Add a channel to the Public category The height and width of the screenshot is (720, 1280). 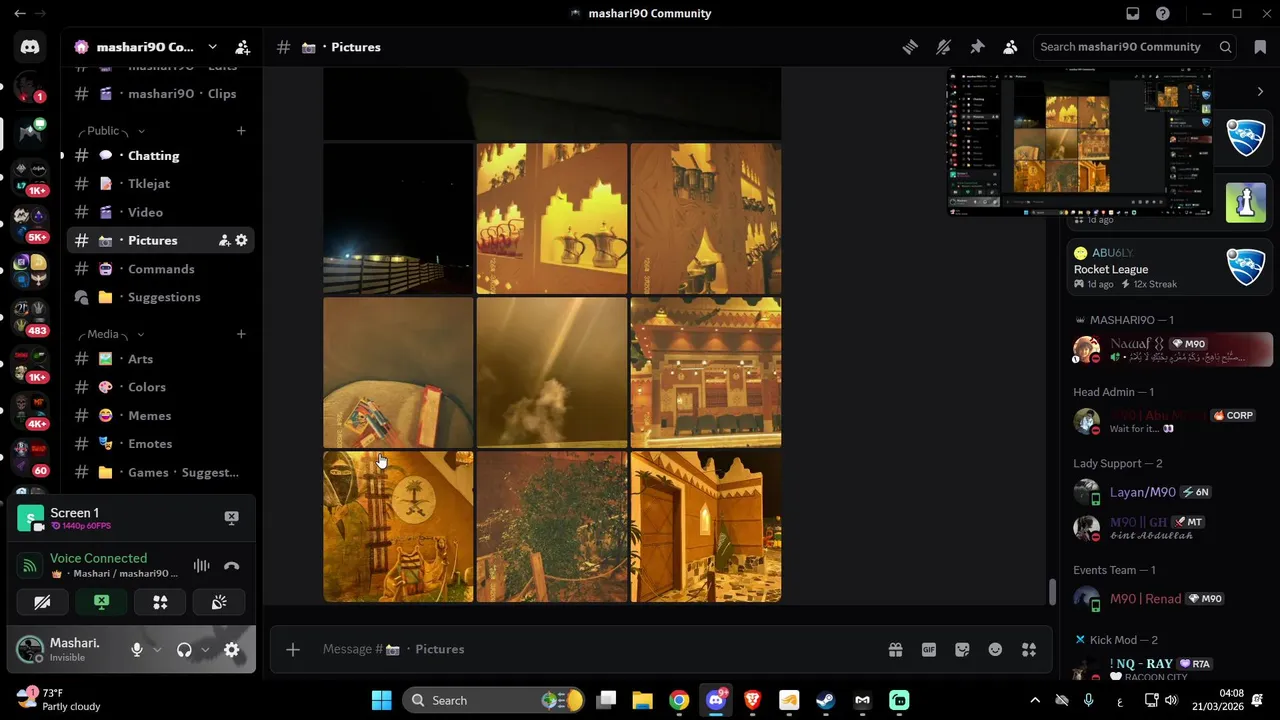tap(241, 131)
